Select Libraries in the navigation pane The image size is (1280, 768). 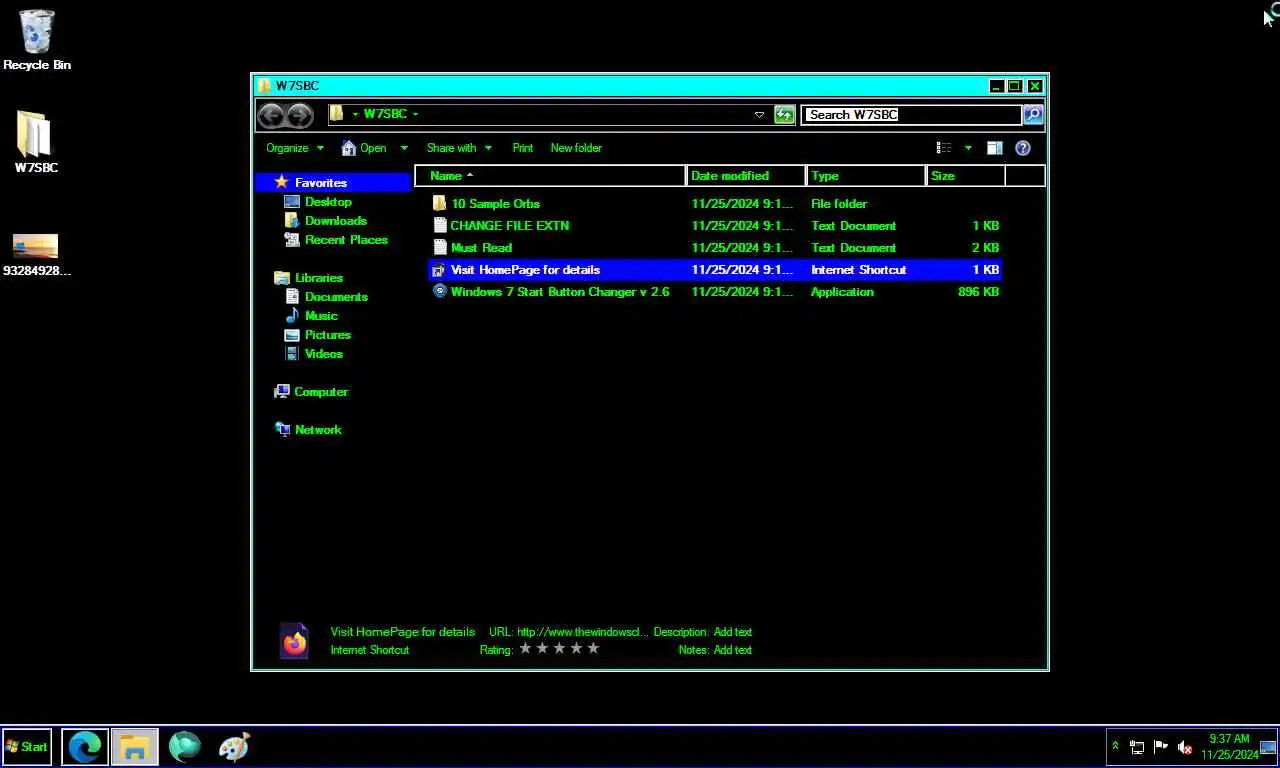click(x=319, y=278)
